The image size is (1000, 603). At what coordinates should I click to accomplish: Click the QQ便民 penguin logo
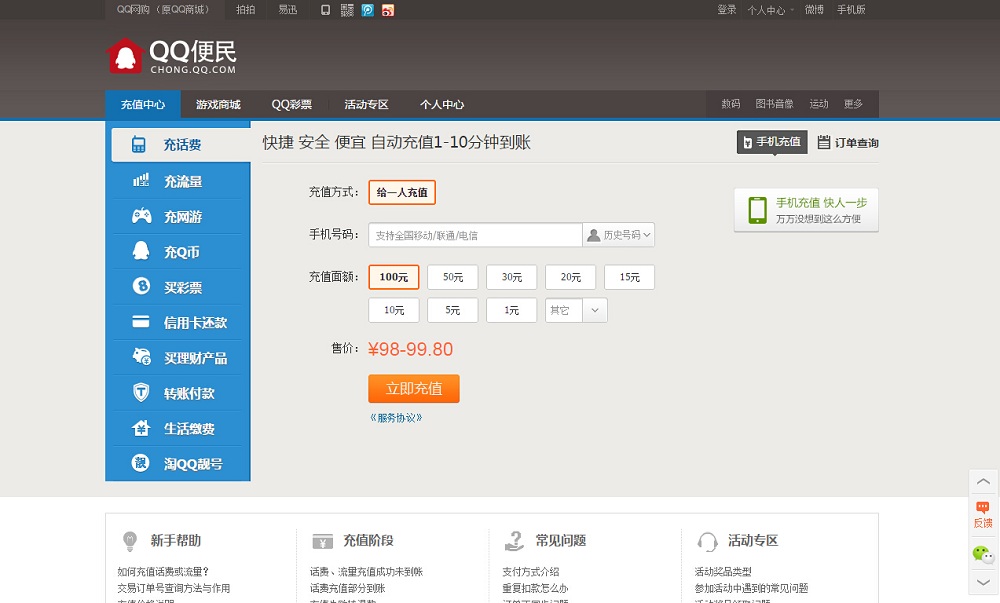click(125, 57)
